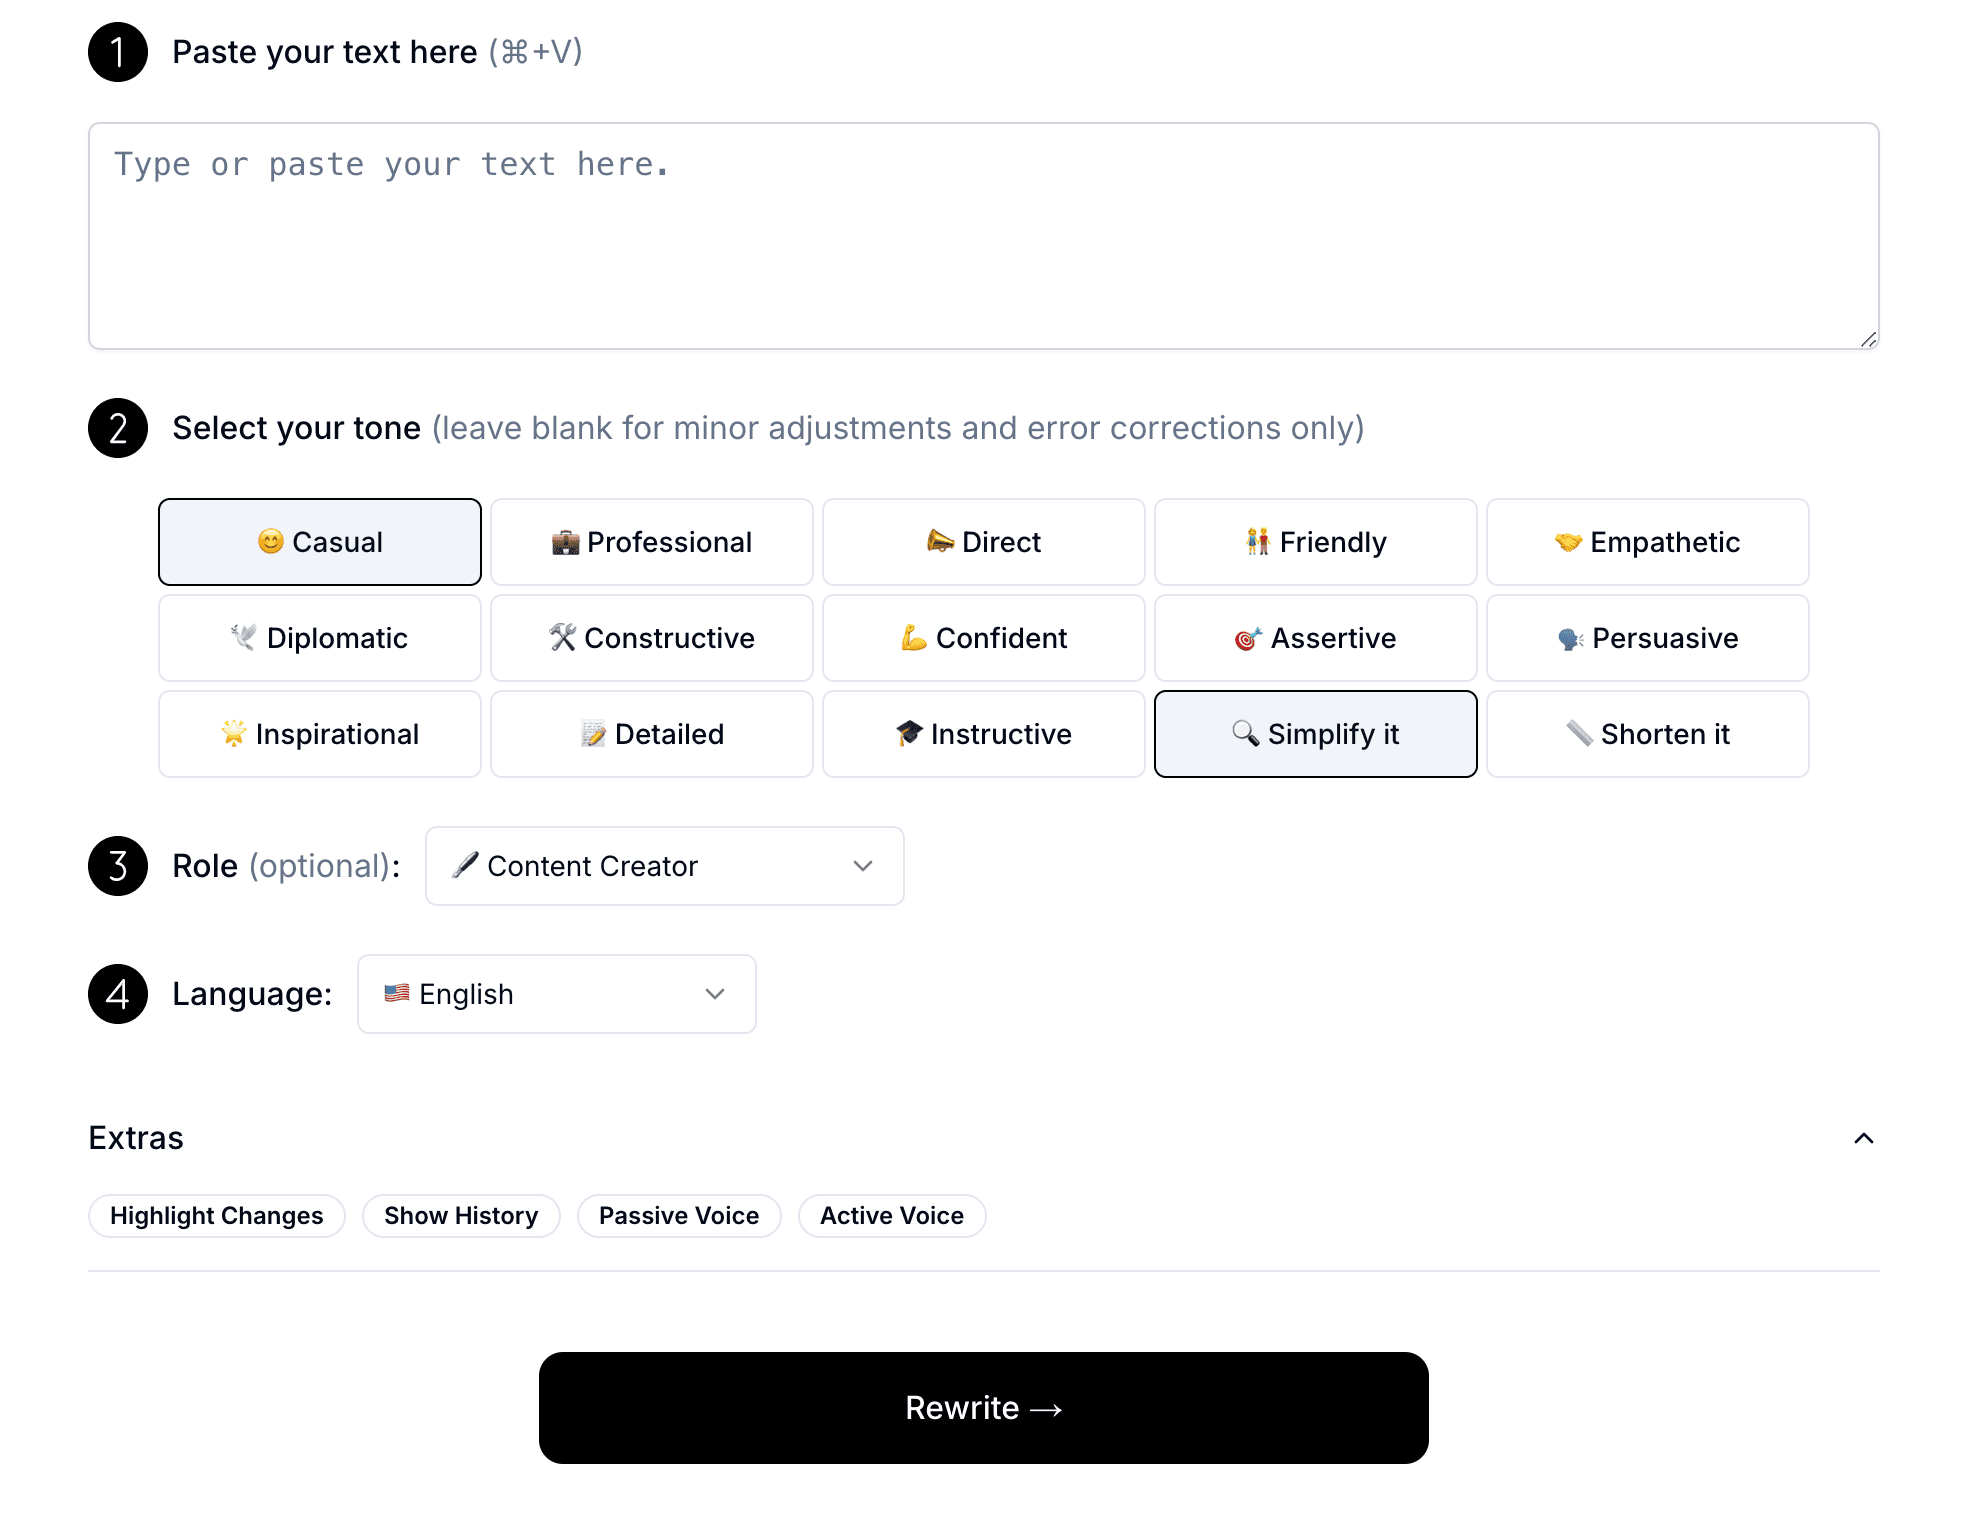Open the Role dropdown

[x=664, y=866]
